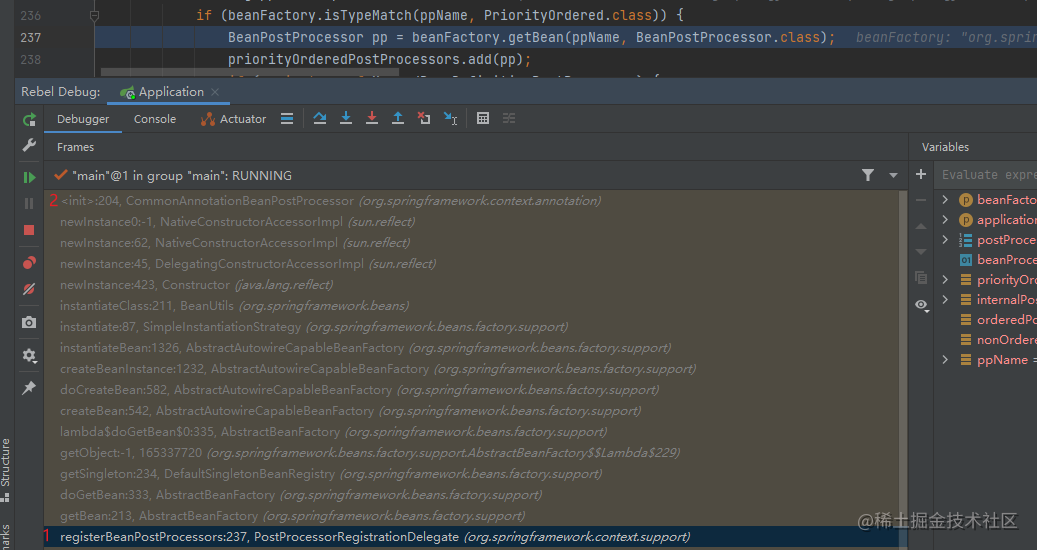Rerun the Application debug session
This screenshot has width=1037, height=550.
click(x=29, y=120)
